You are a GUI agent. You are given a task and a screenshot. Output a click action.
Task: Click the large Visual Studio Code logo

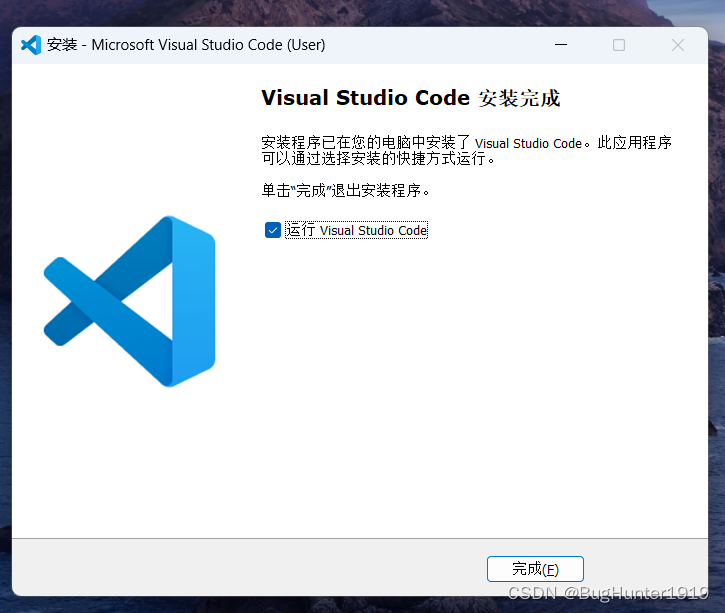click(129, 301)
